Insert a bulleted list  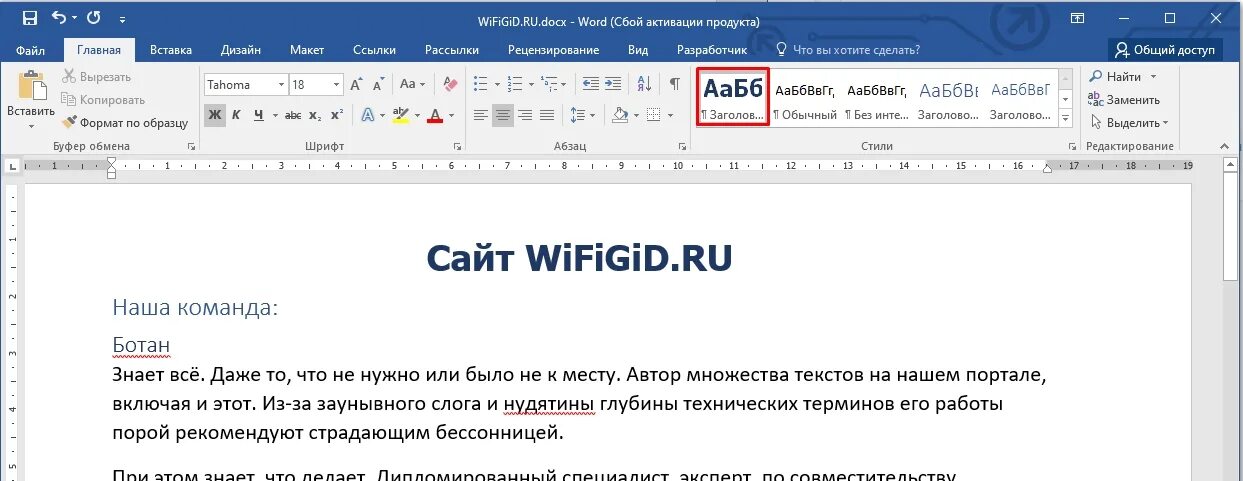480,84
